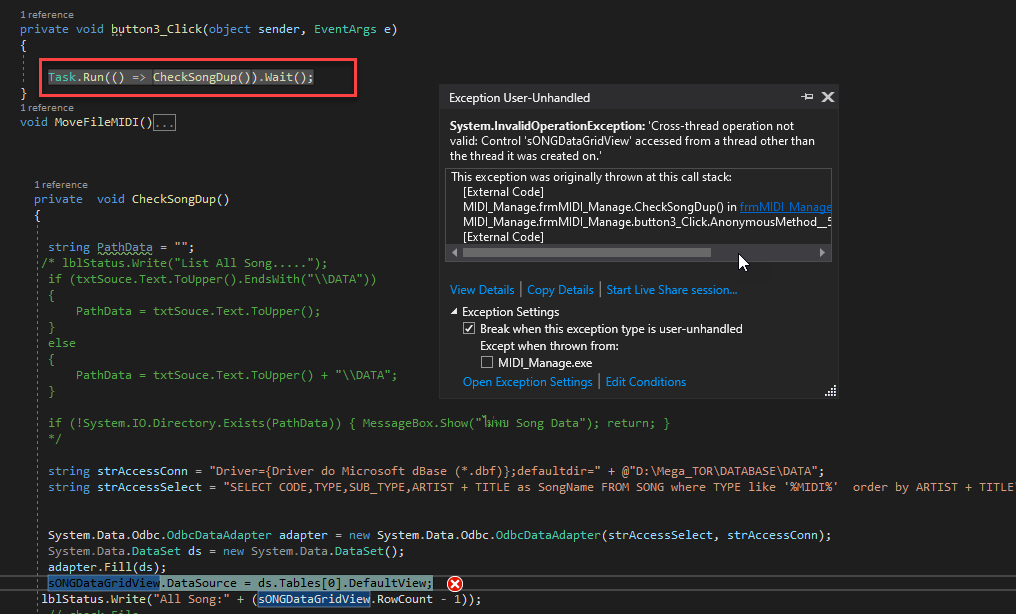Expand the collapsed MoveFileMIDI method body
The height and width of the screenshot is (614, 1016).
165,123
